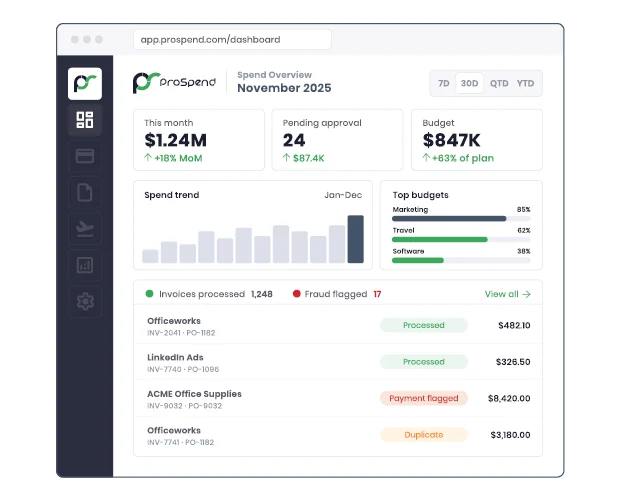Click the Marketing 85% value
Viewport: 620px width, 500px height.
click(524, 209)
